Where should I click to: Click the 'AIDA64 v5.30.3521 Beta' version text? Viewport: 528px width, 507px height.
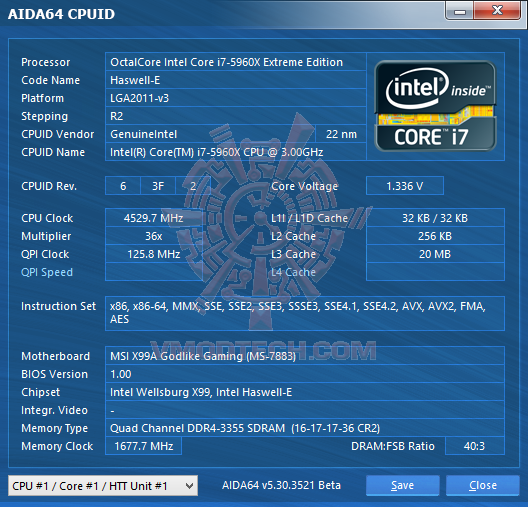(281, 485)
